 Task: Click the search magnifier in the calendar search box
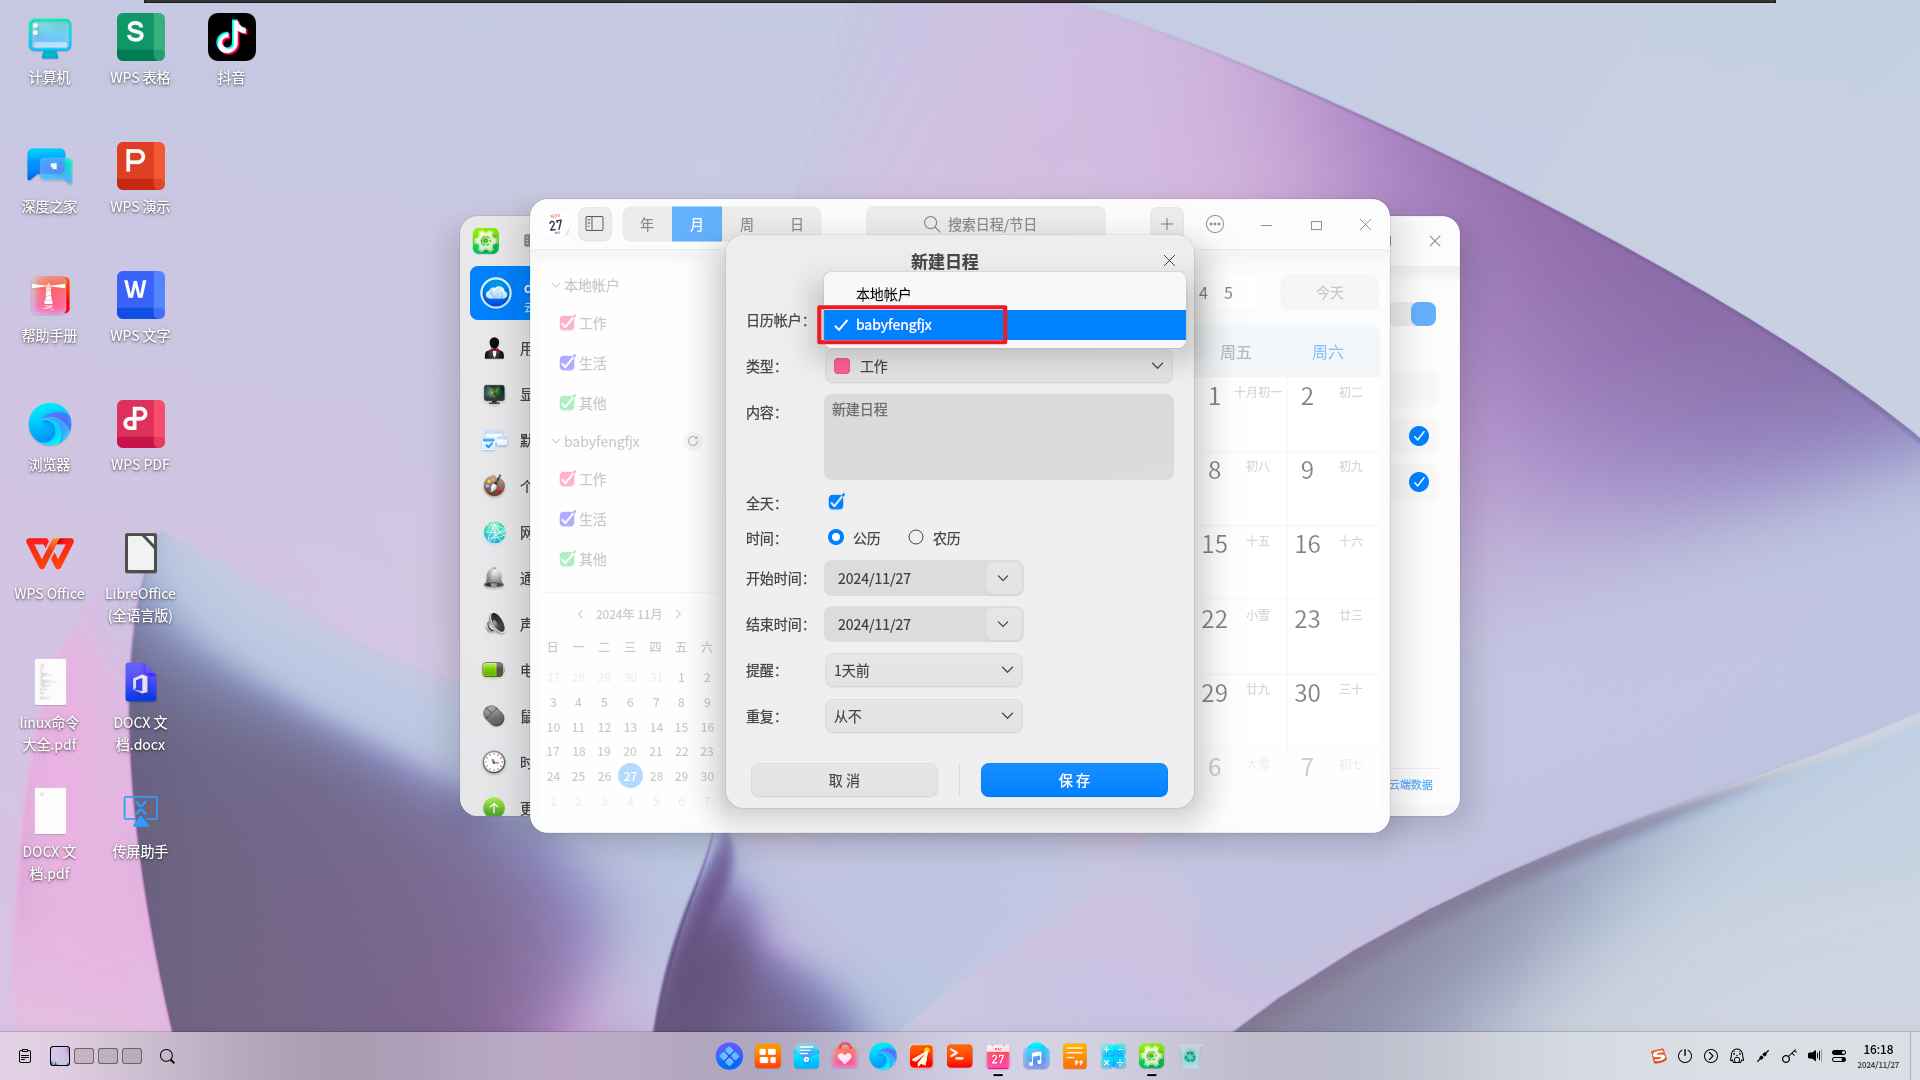931,224
